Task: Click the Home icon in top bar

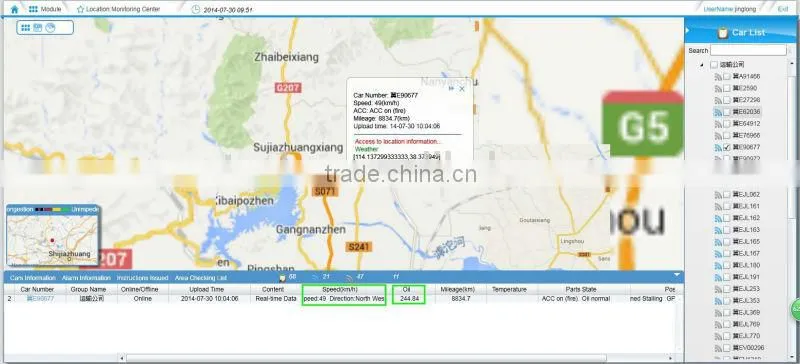Action: point(14,9)
